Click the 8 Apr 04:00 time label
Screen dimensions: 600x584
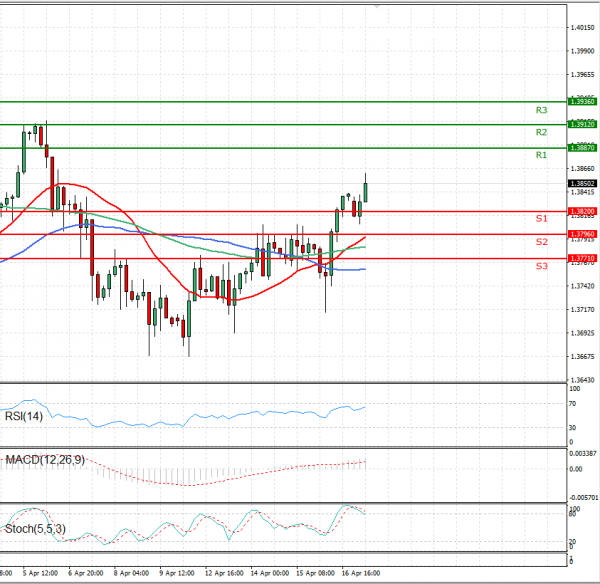[131, 573]
